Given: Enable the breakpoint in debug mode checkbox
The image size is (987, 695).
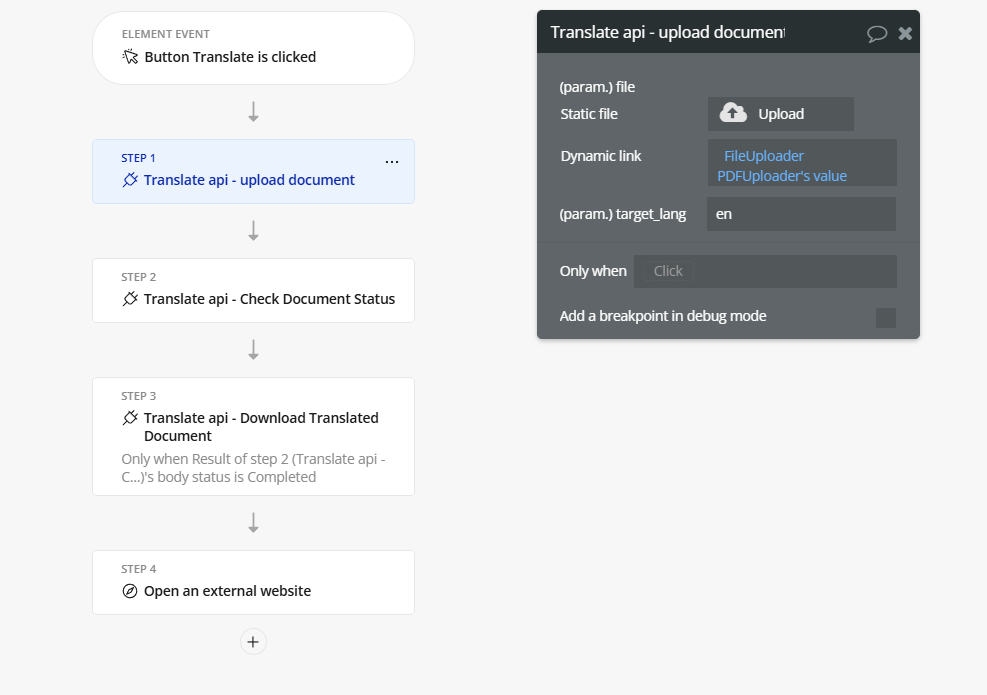Looking at the screenshot, I should [885, 317].
